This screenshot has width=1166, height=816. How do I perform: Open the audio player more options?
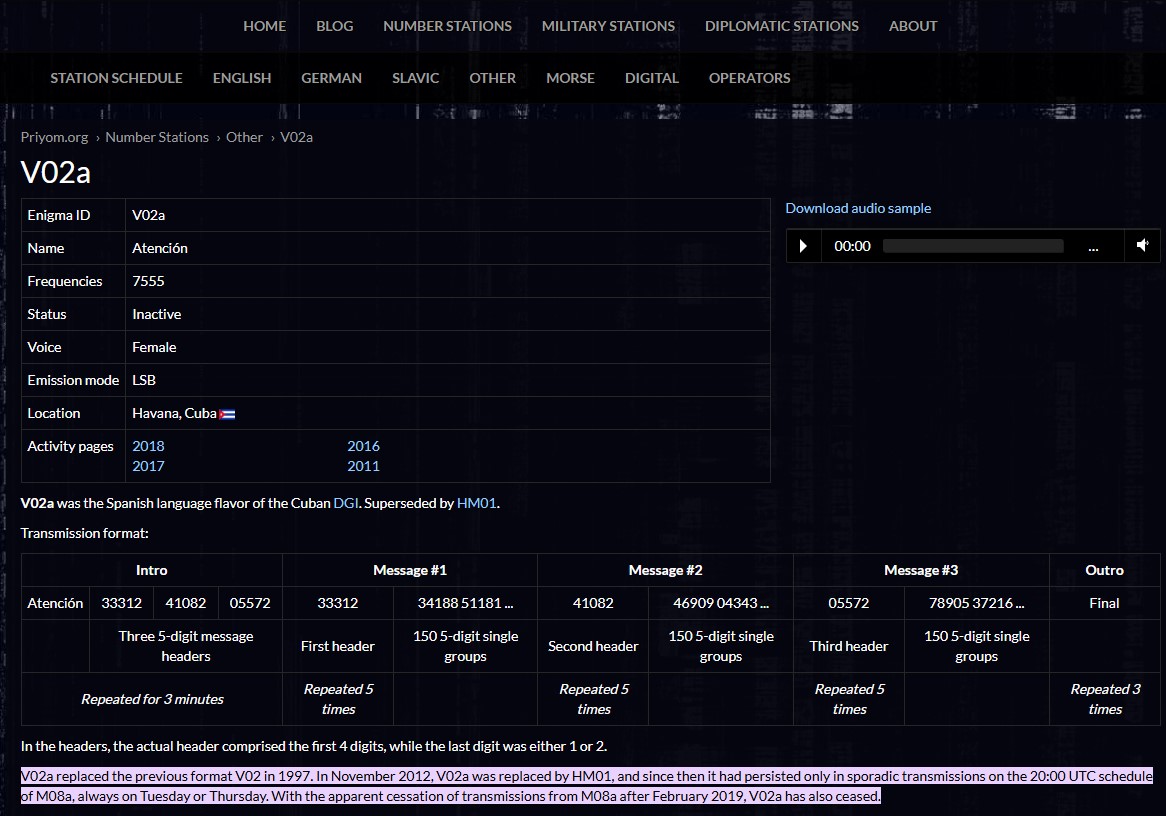(x=1093, y=246)
